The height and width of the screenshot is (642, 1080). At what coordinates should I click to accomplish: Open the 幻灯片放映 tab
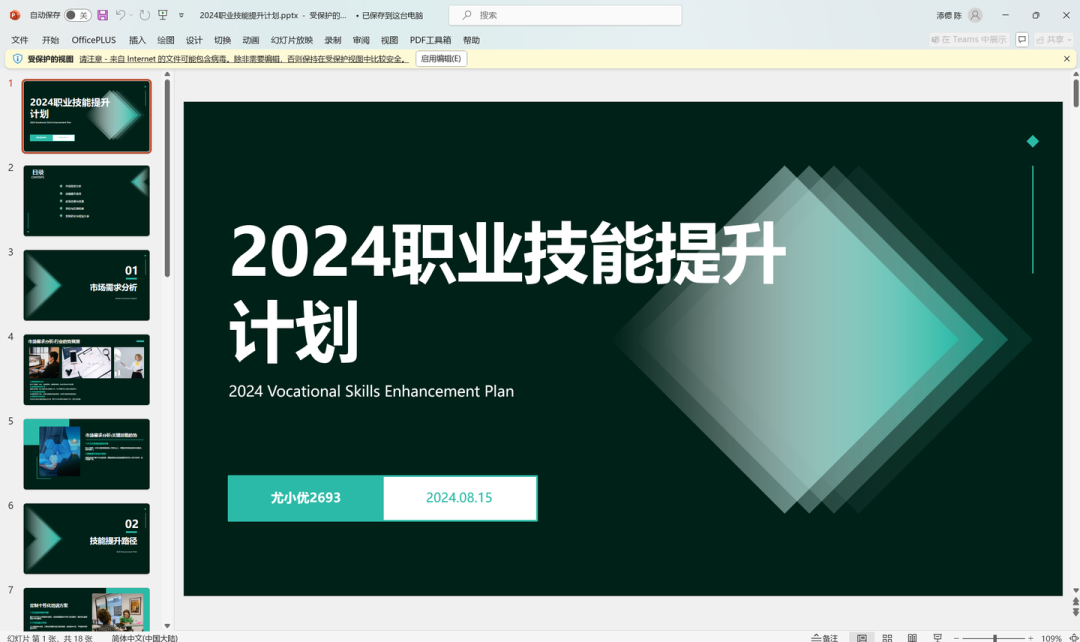tap(292, 40)
